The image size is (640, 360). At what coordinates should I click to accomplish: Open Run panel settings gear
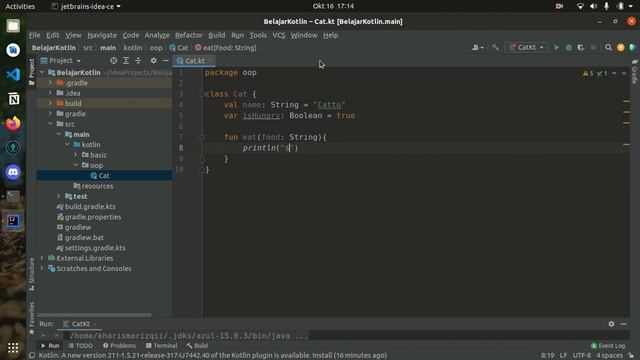click(611, 324)
